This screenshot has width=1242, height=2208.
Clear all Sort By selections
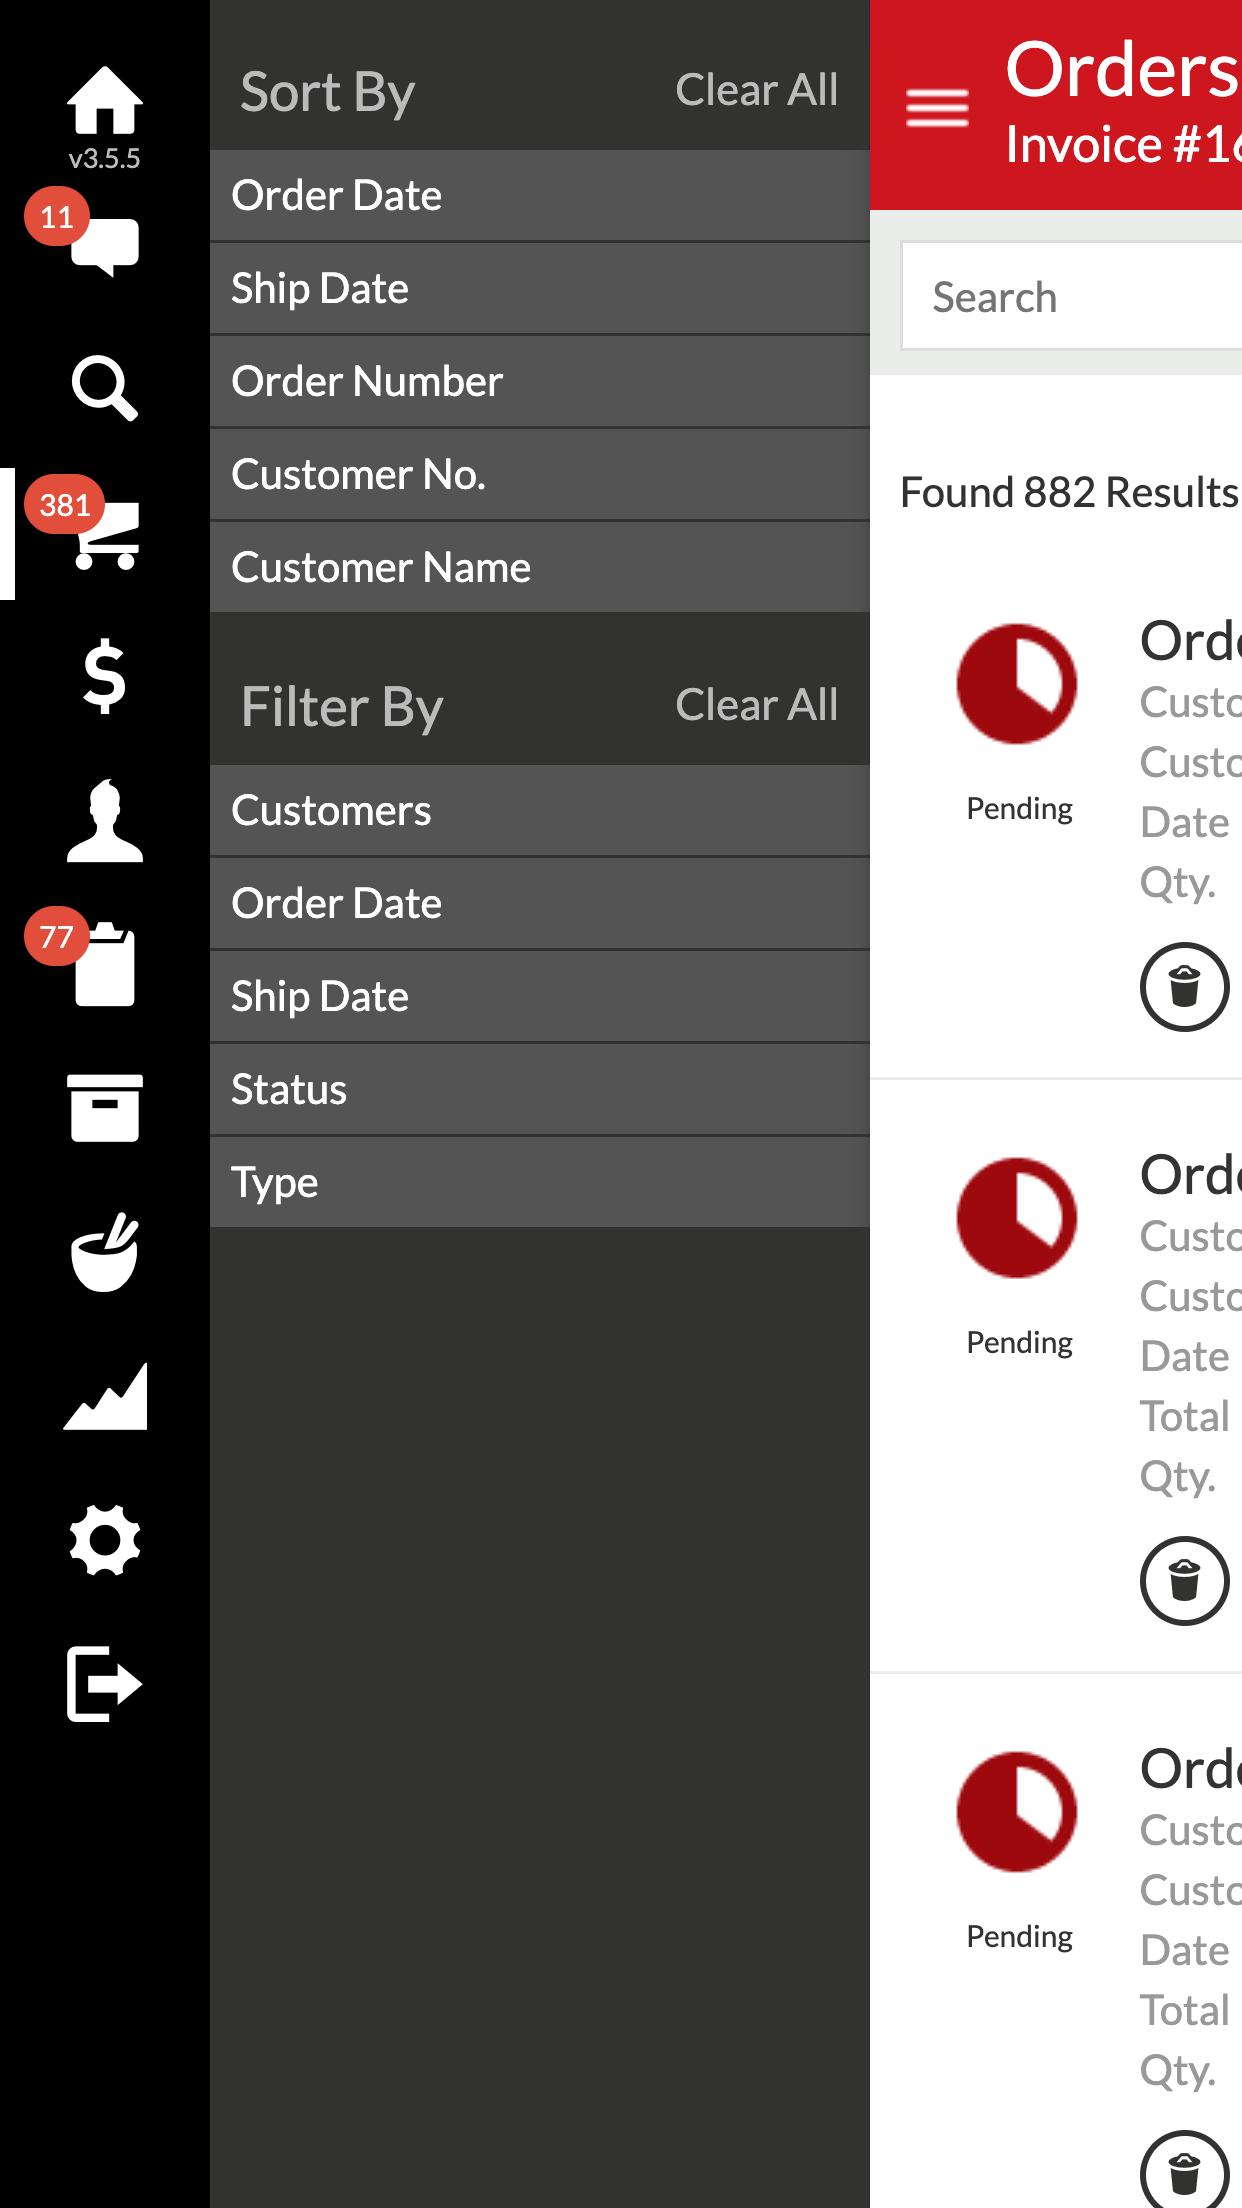pyautogui.click(x=756, y=90)
